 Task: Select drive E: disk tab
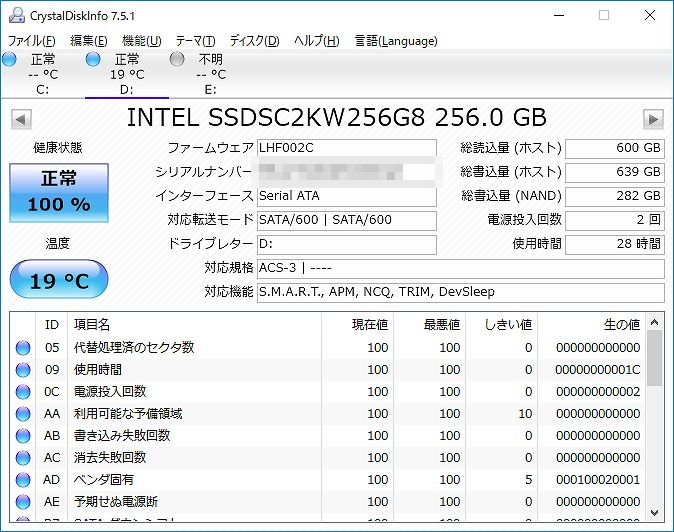point(211,74)
